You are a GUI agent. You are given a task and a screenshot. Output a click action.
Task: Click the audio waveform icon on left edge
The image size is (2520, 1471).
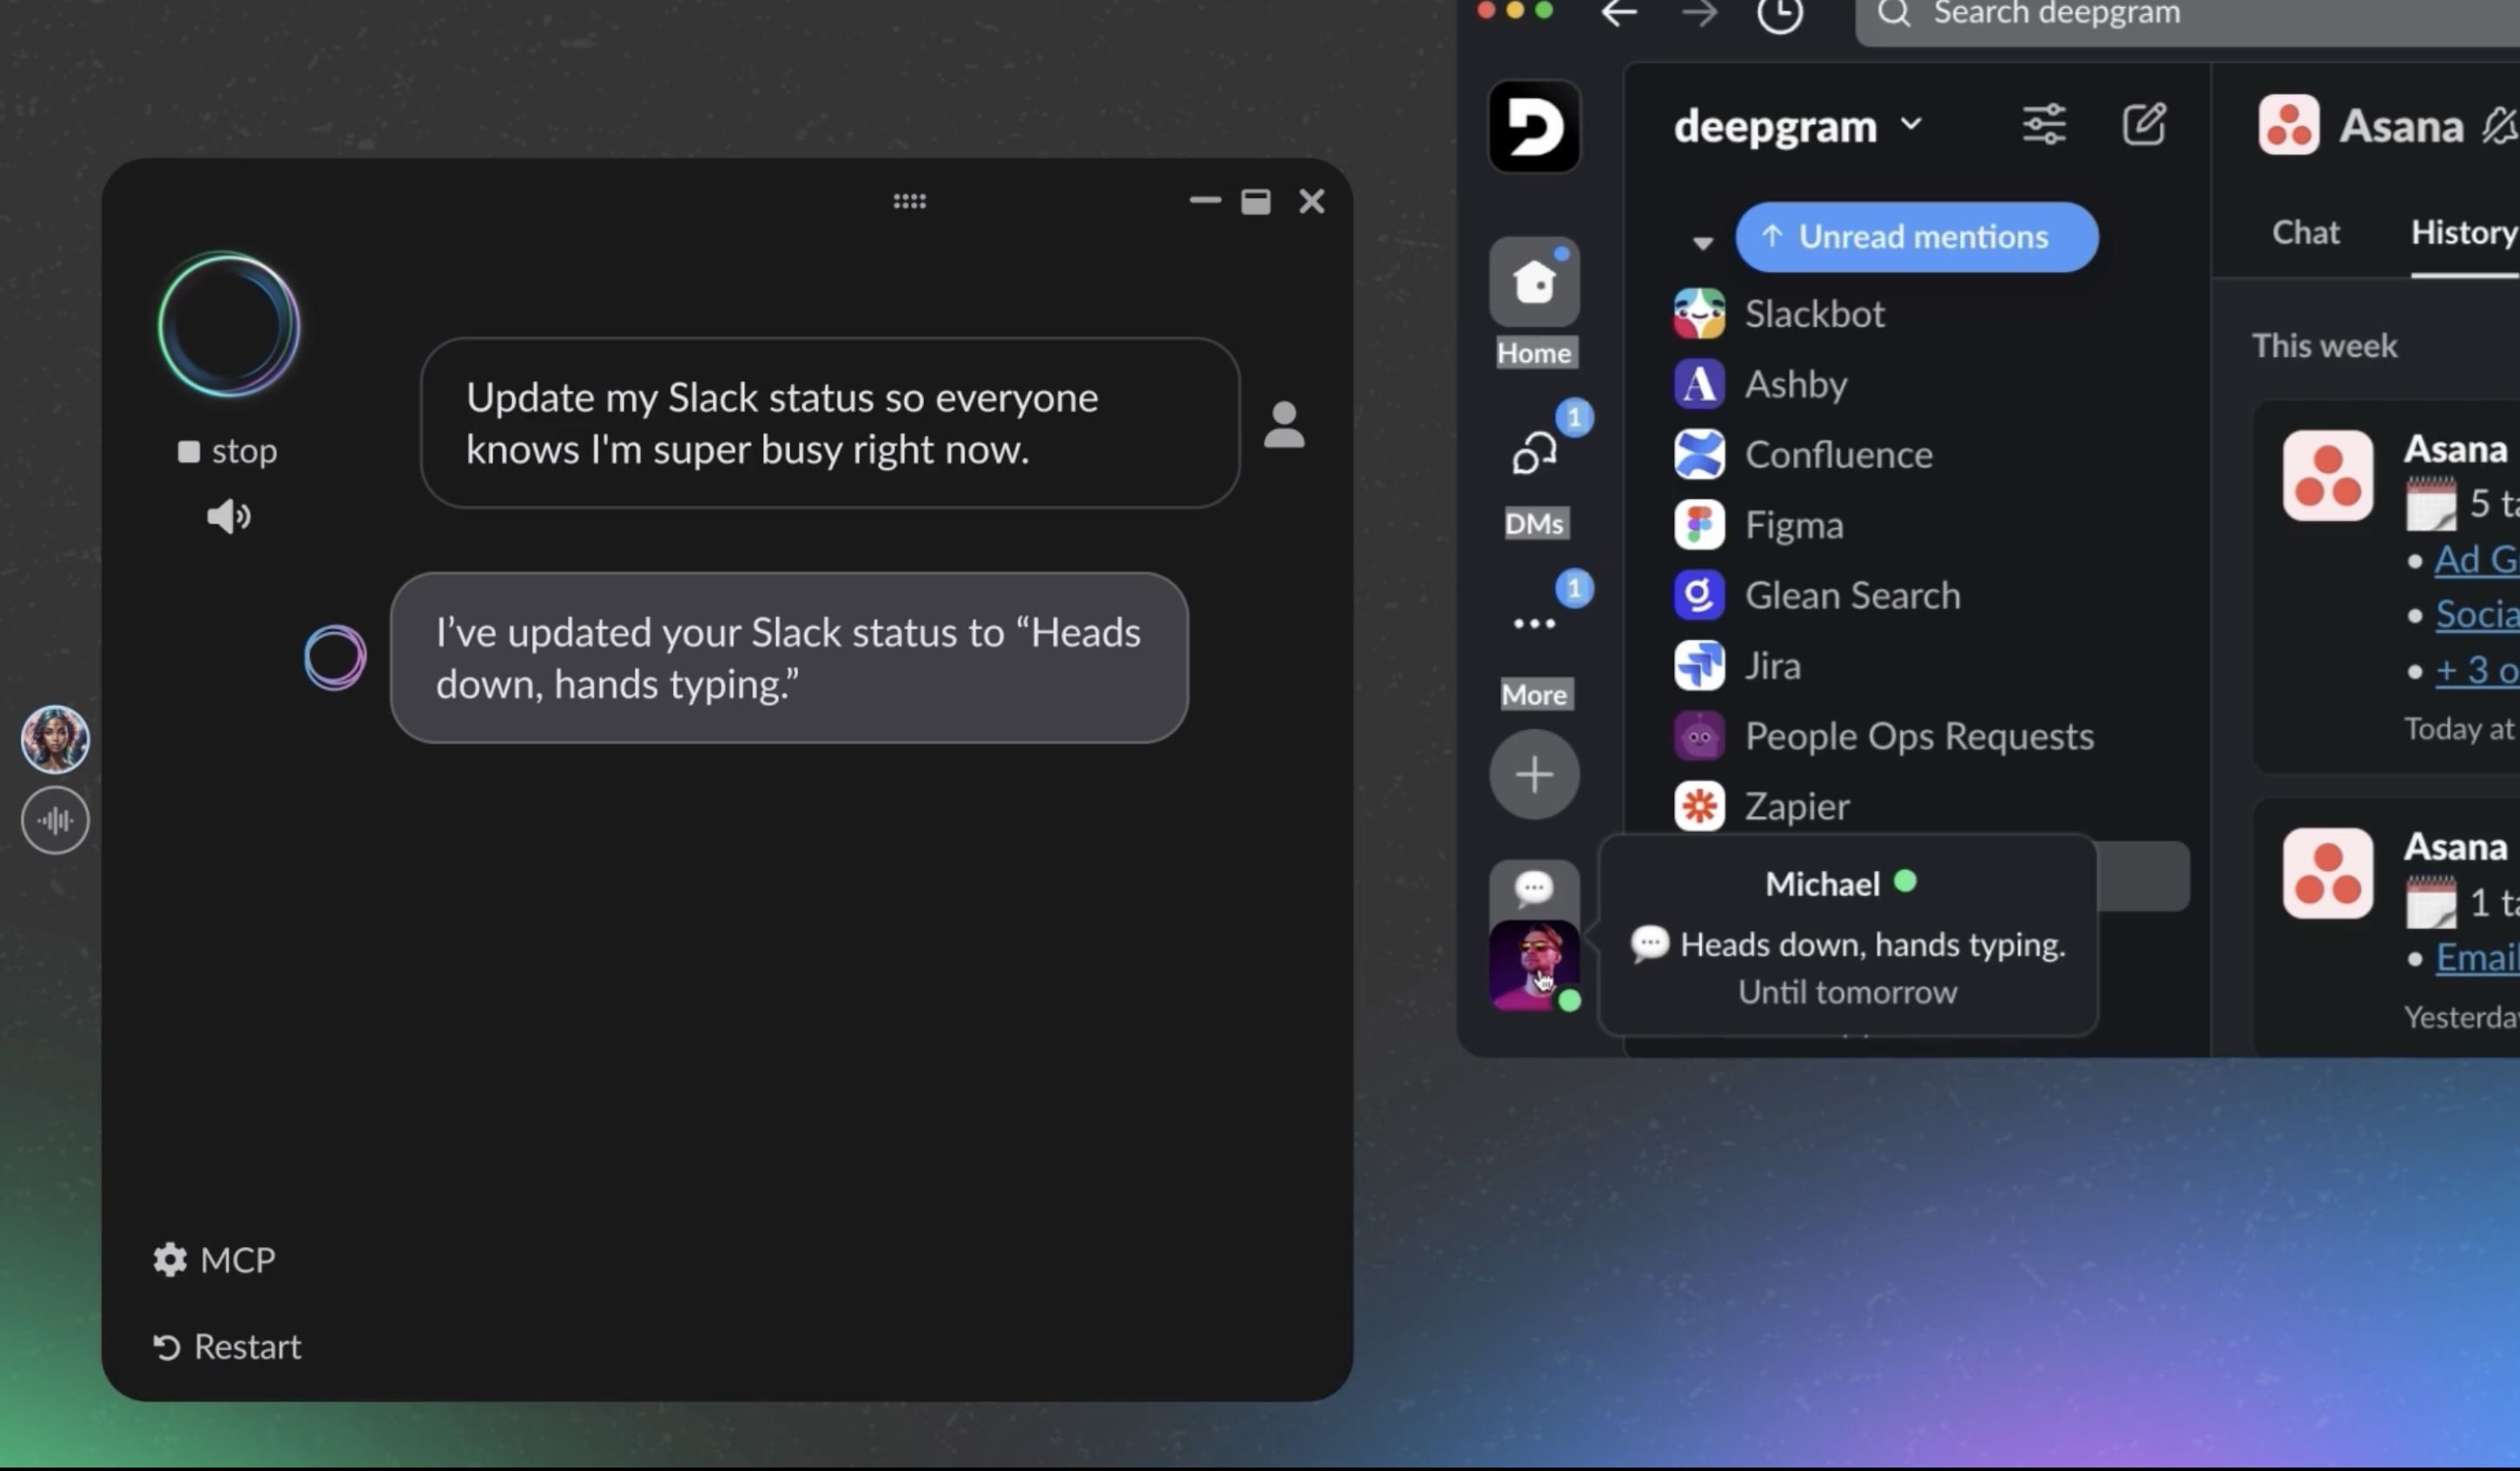tap(55, 821)
